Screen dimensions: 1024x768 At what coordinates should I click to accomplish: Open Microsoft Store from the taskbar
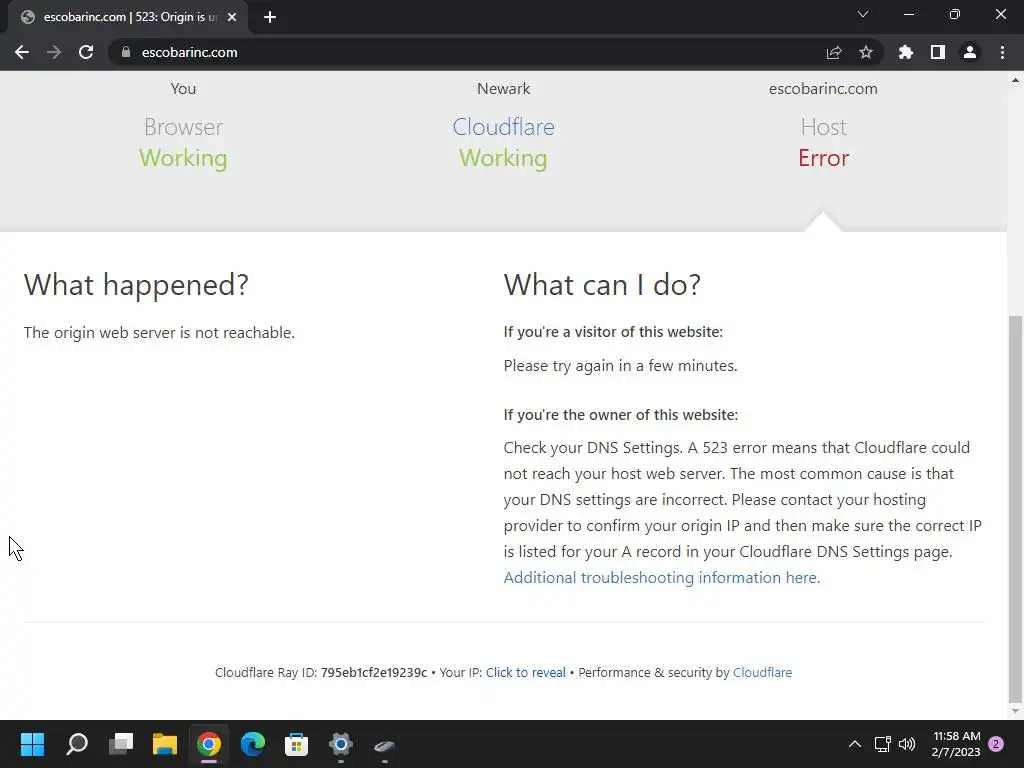point(296,744)
